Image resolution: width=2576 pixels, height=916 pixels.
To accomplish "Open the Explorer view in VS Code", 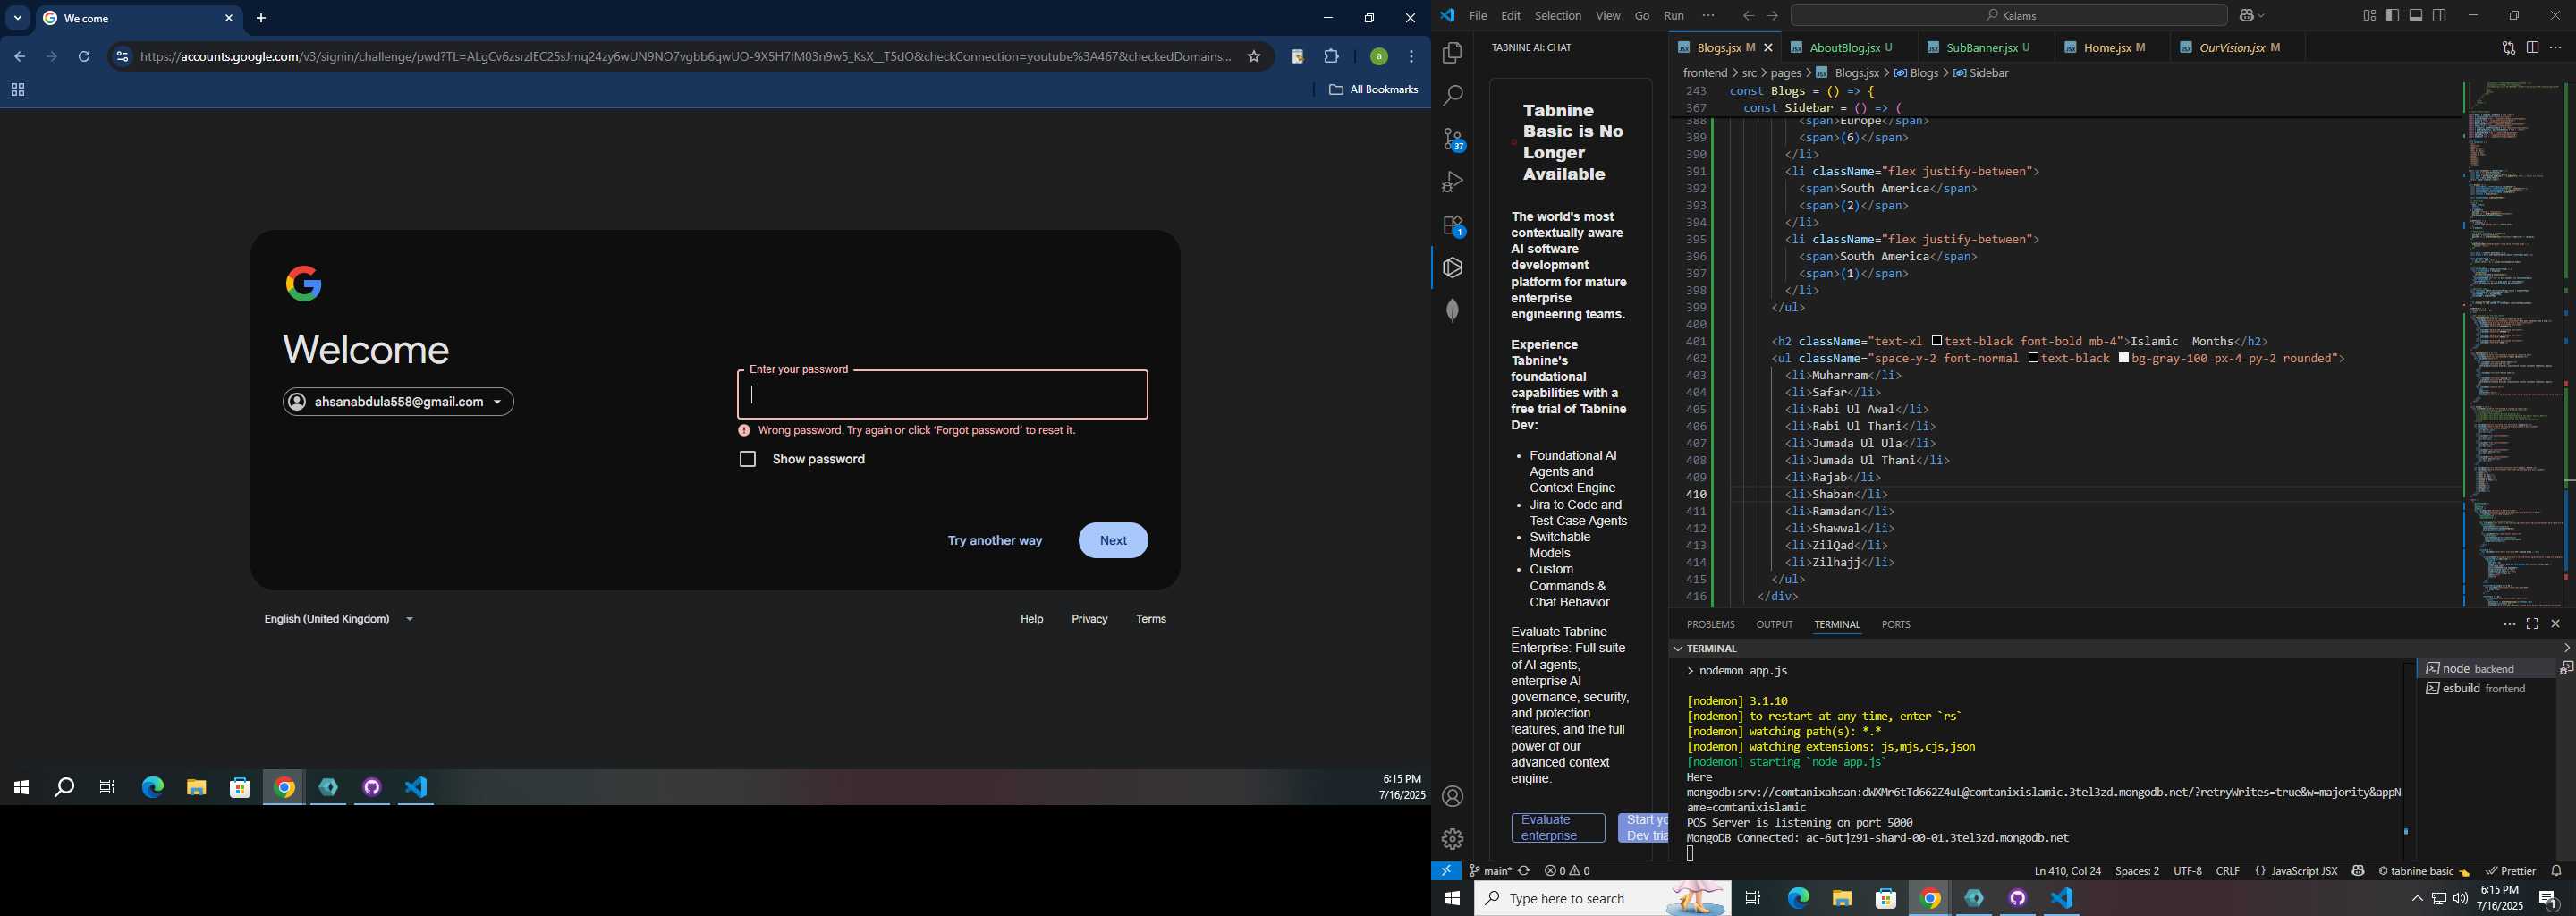I will (1452, 53).
